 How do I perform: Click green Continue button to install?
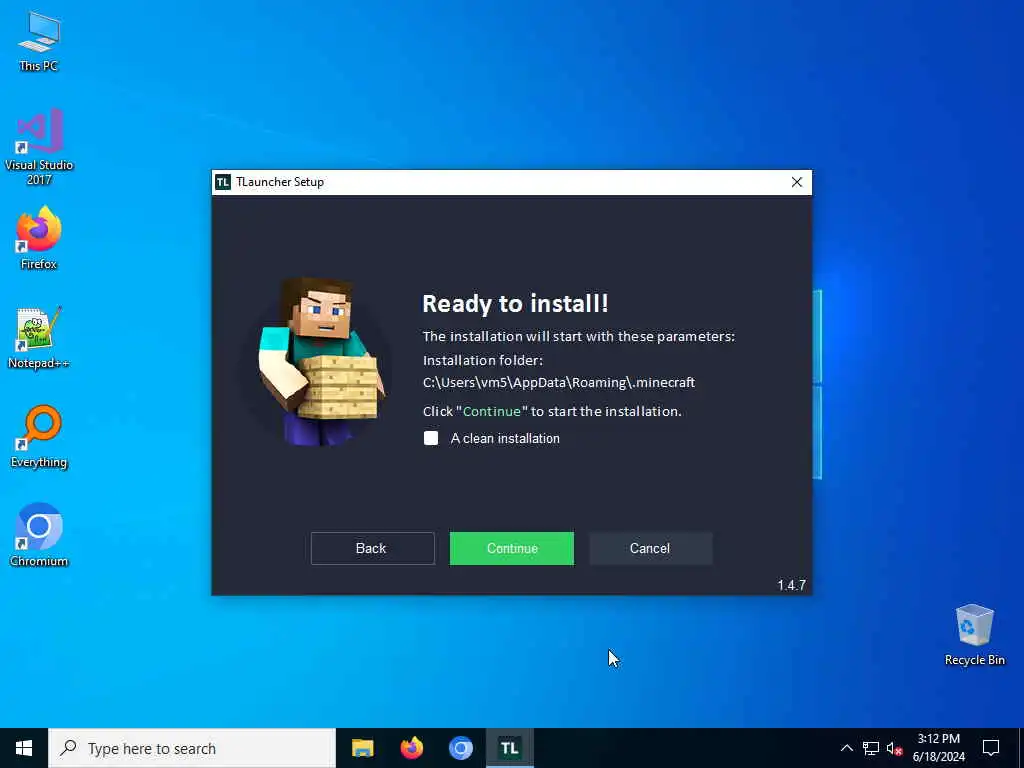point(512,549)
